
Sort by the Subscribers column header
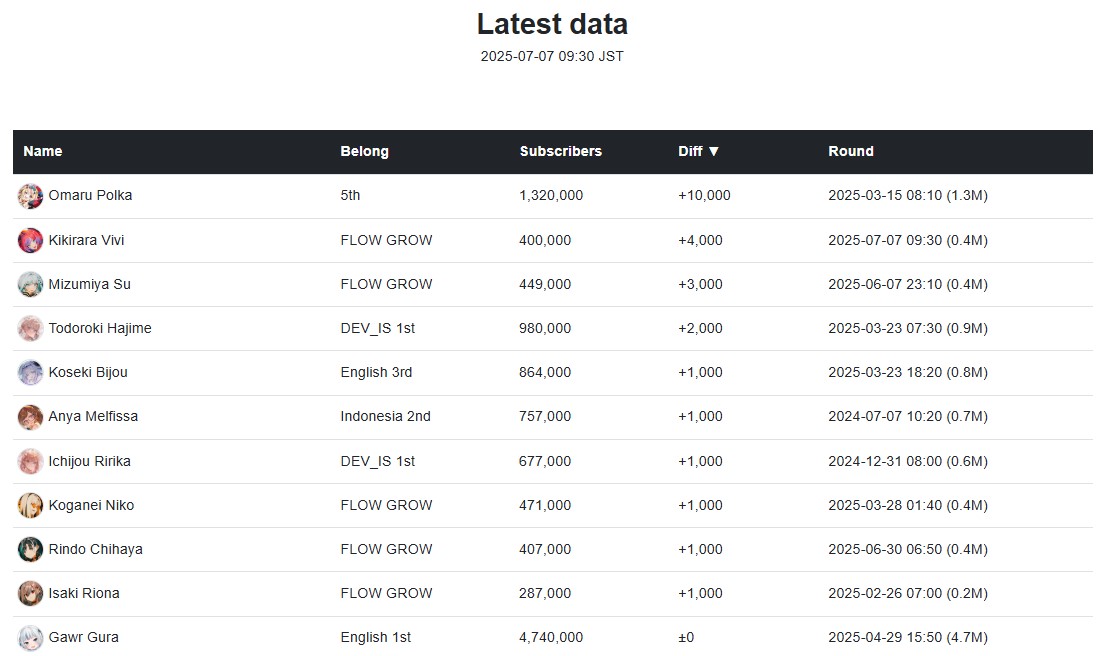pos(560,151)
